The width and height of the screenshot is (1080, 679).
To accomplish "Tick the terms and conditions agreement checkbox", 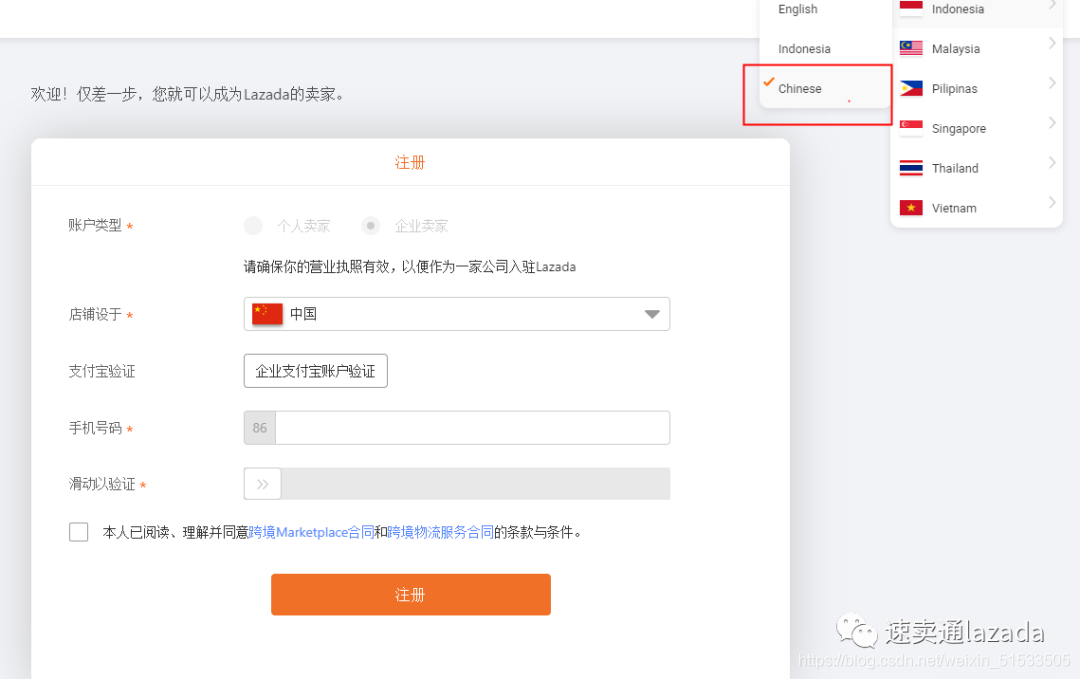I will point(79,532).
